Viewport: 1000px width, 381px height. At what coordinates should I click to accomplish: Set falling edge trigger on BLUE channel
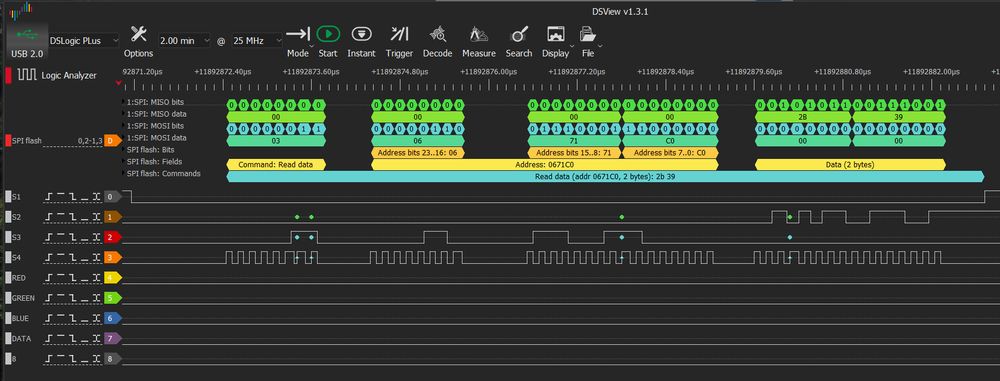[74, 318]
